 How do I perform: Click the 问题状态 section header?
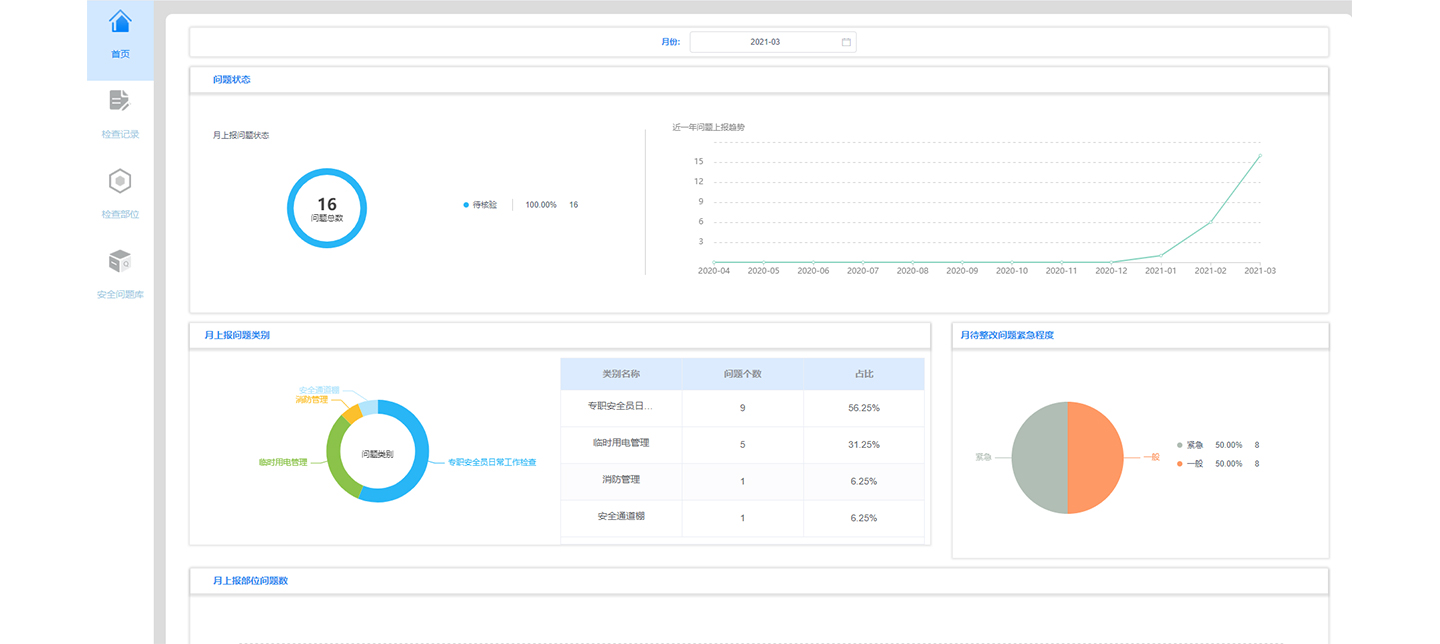(x=759, y=80)
